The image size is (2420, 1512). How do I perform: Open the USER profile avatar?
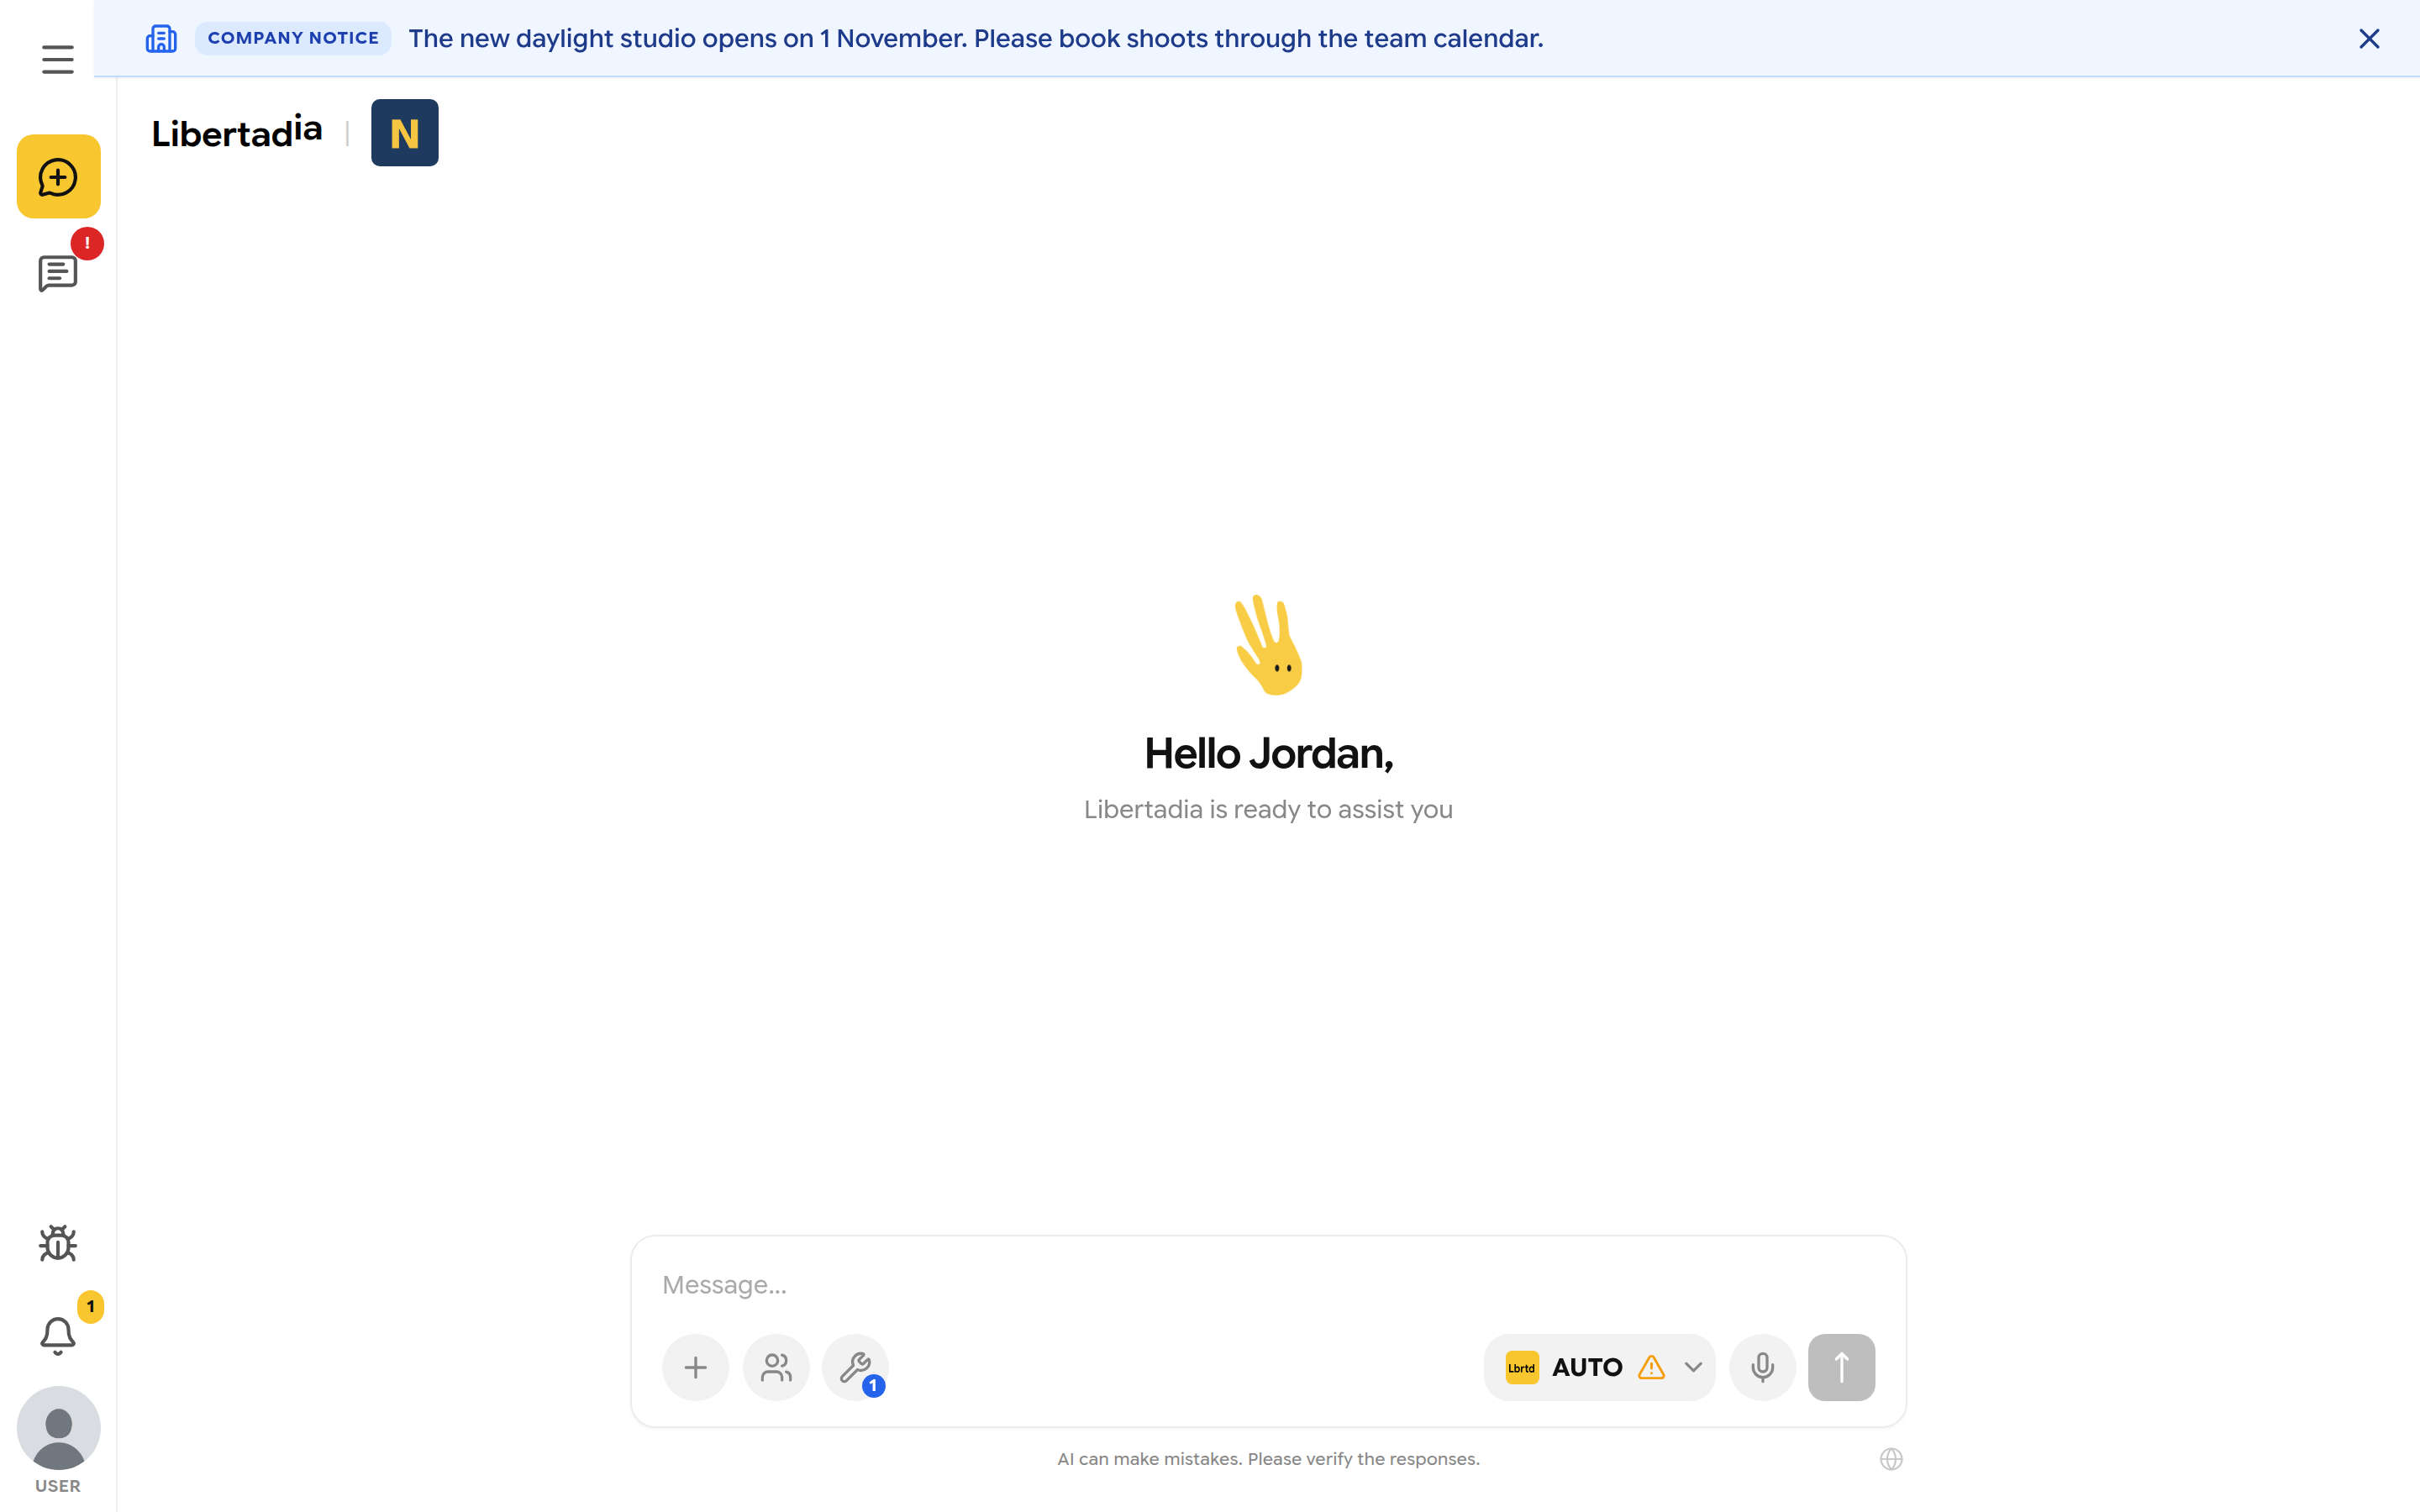58,1428
